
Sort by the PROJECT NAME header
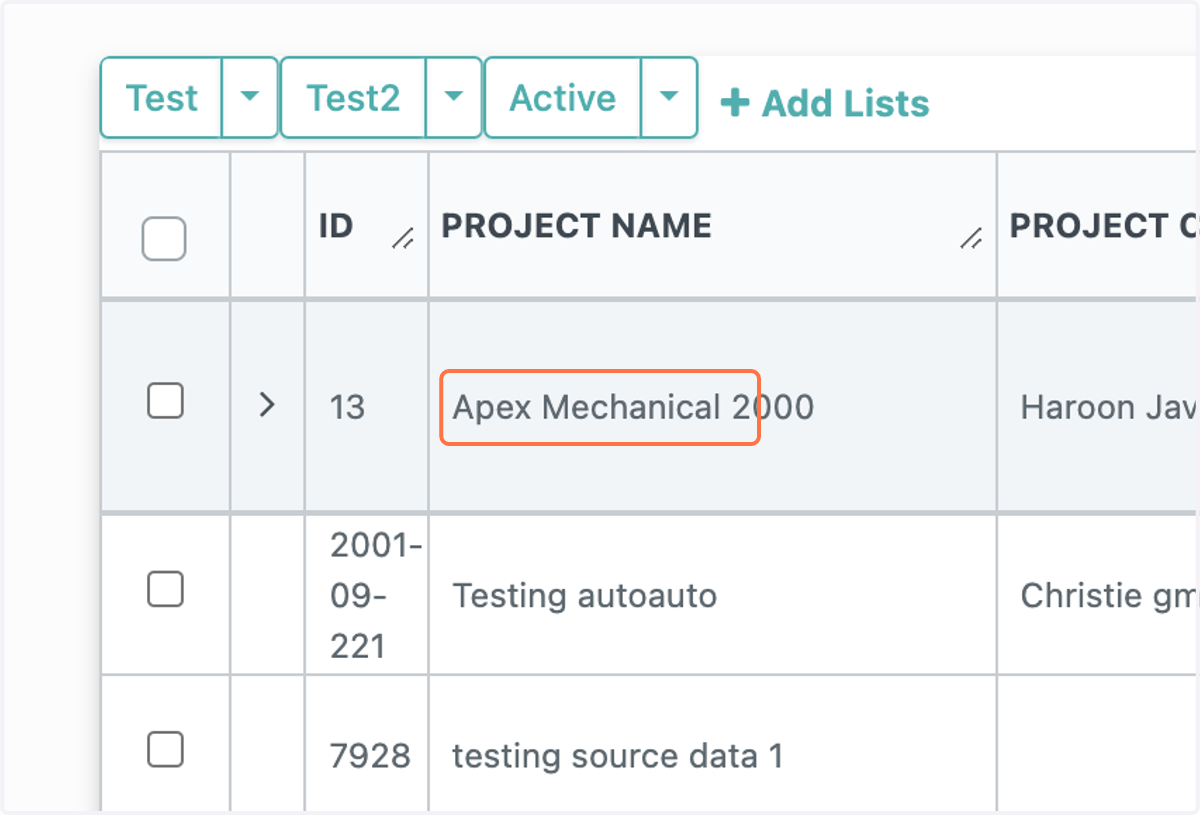(577, 226)
